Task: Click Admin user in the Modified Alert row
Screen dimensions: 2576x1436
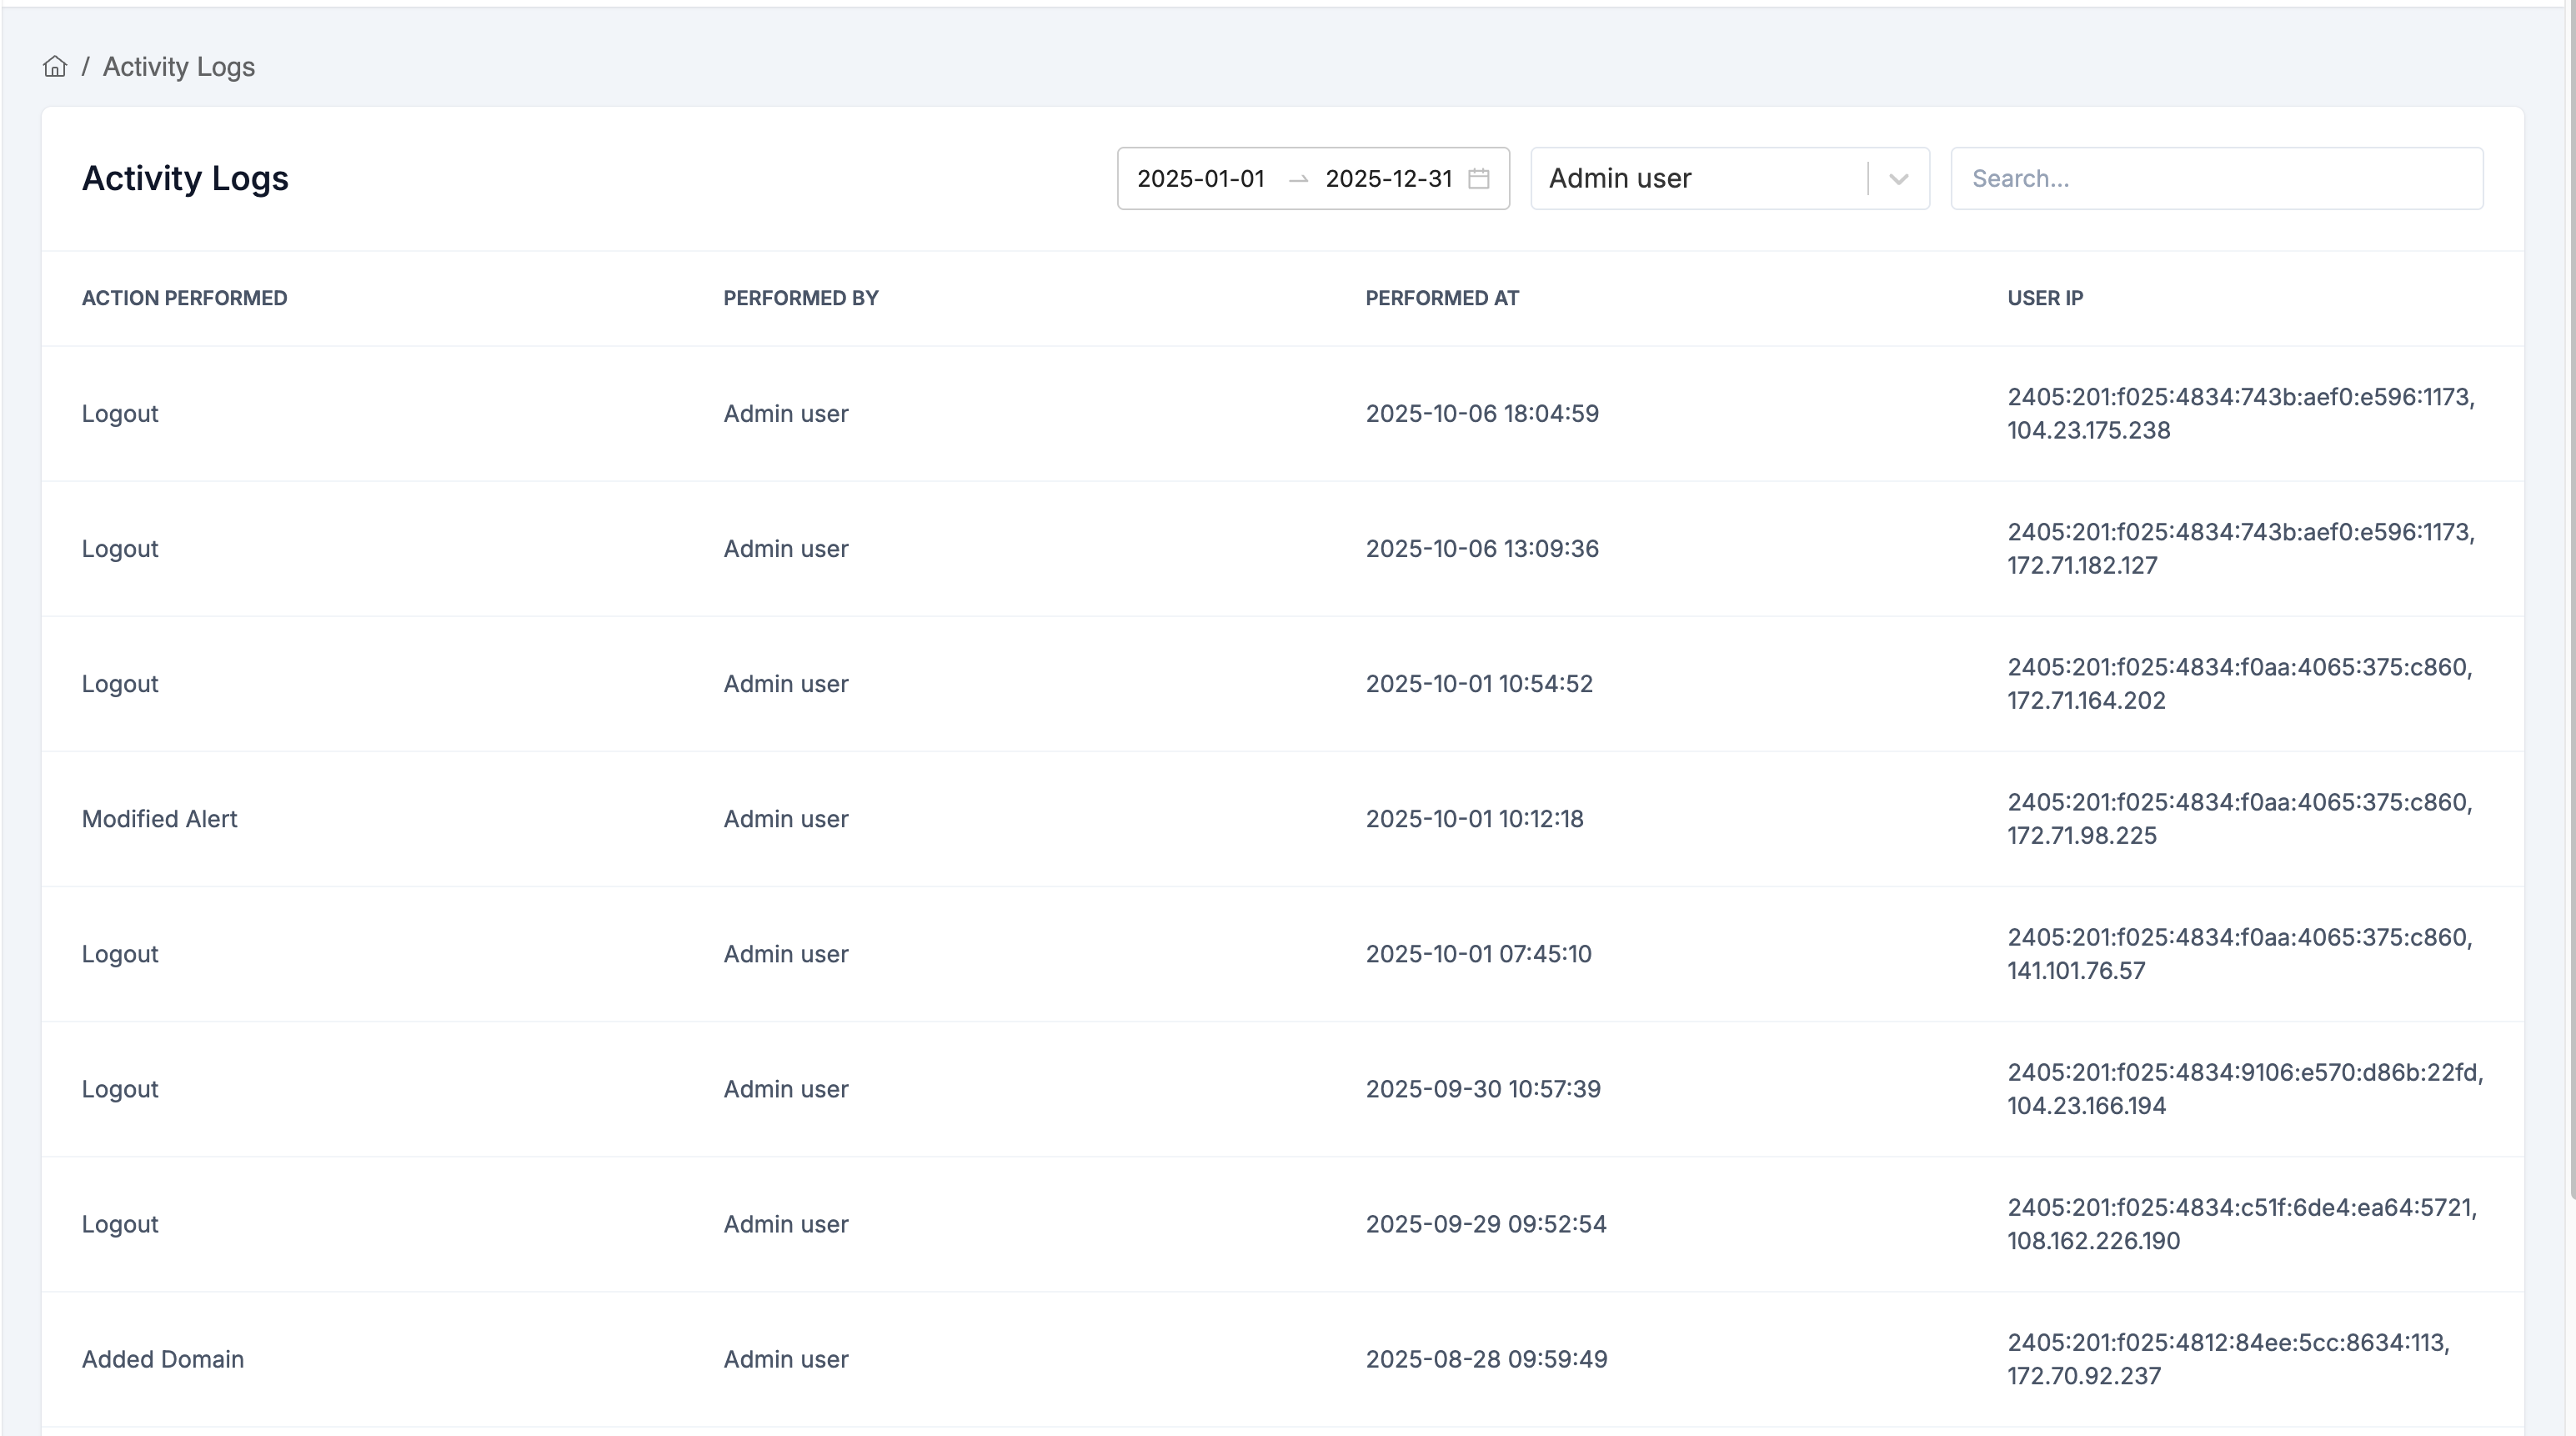Action: pos(785,818)
